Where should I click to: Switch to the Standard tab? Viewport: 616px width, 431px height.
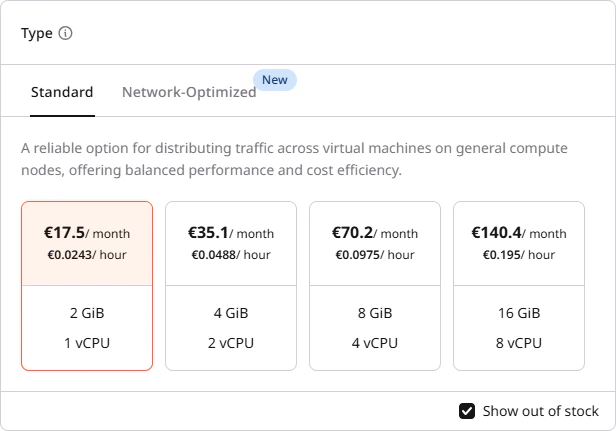click(x=62, y=92)
